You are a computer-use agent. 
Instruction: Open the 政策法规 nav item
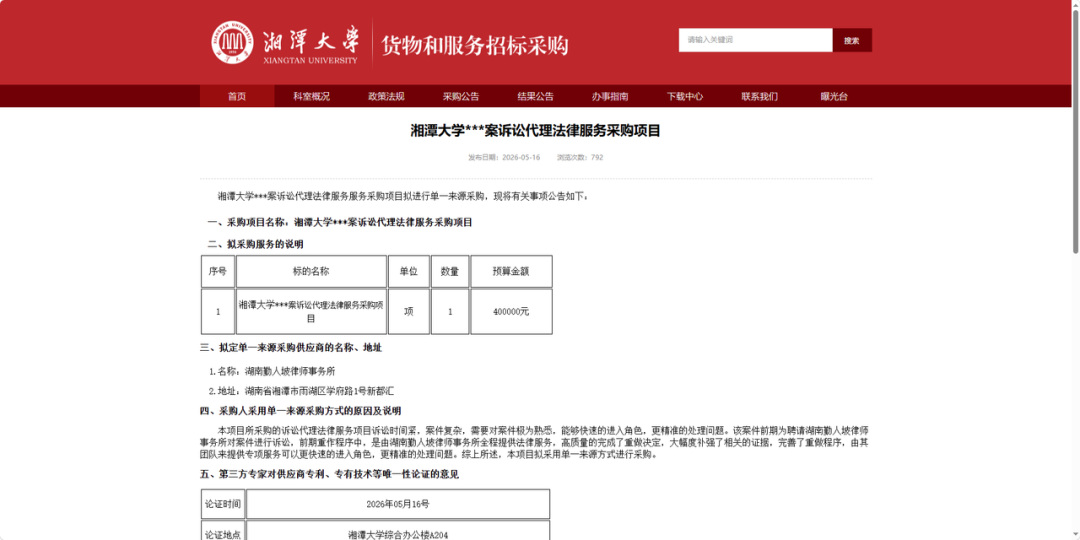click(386, 96)
